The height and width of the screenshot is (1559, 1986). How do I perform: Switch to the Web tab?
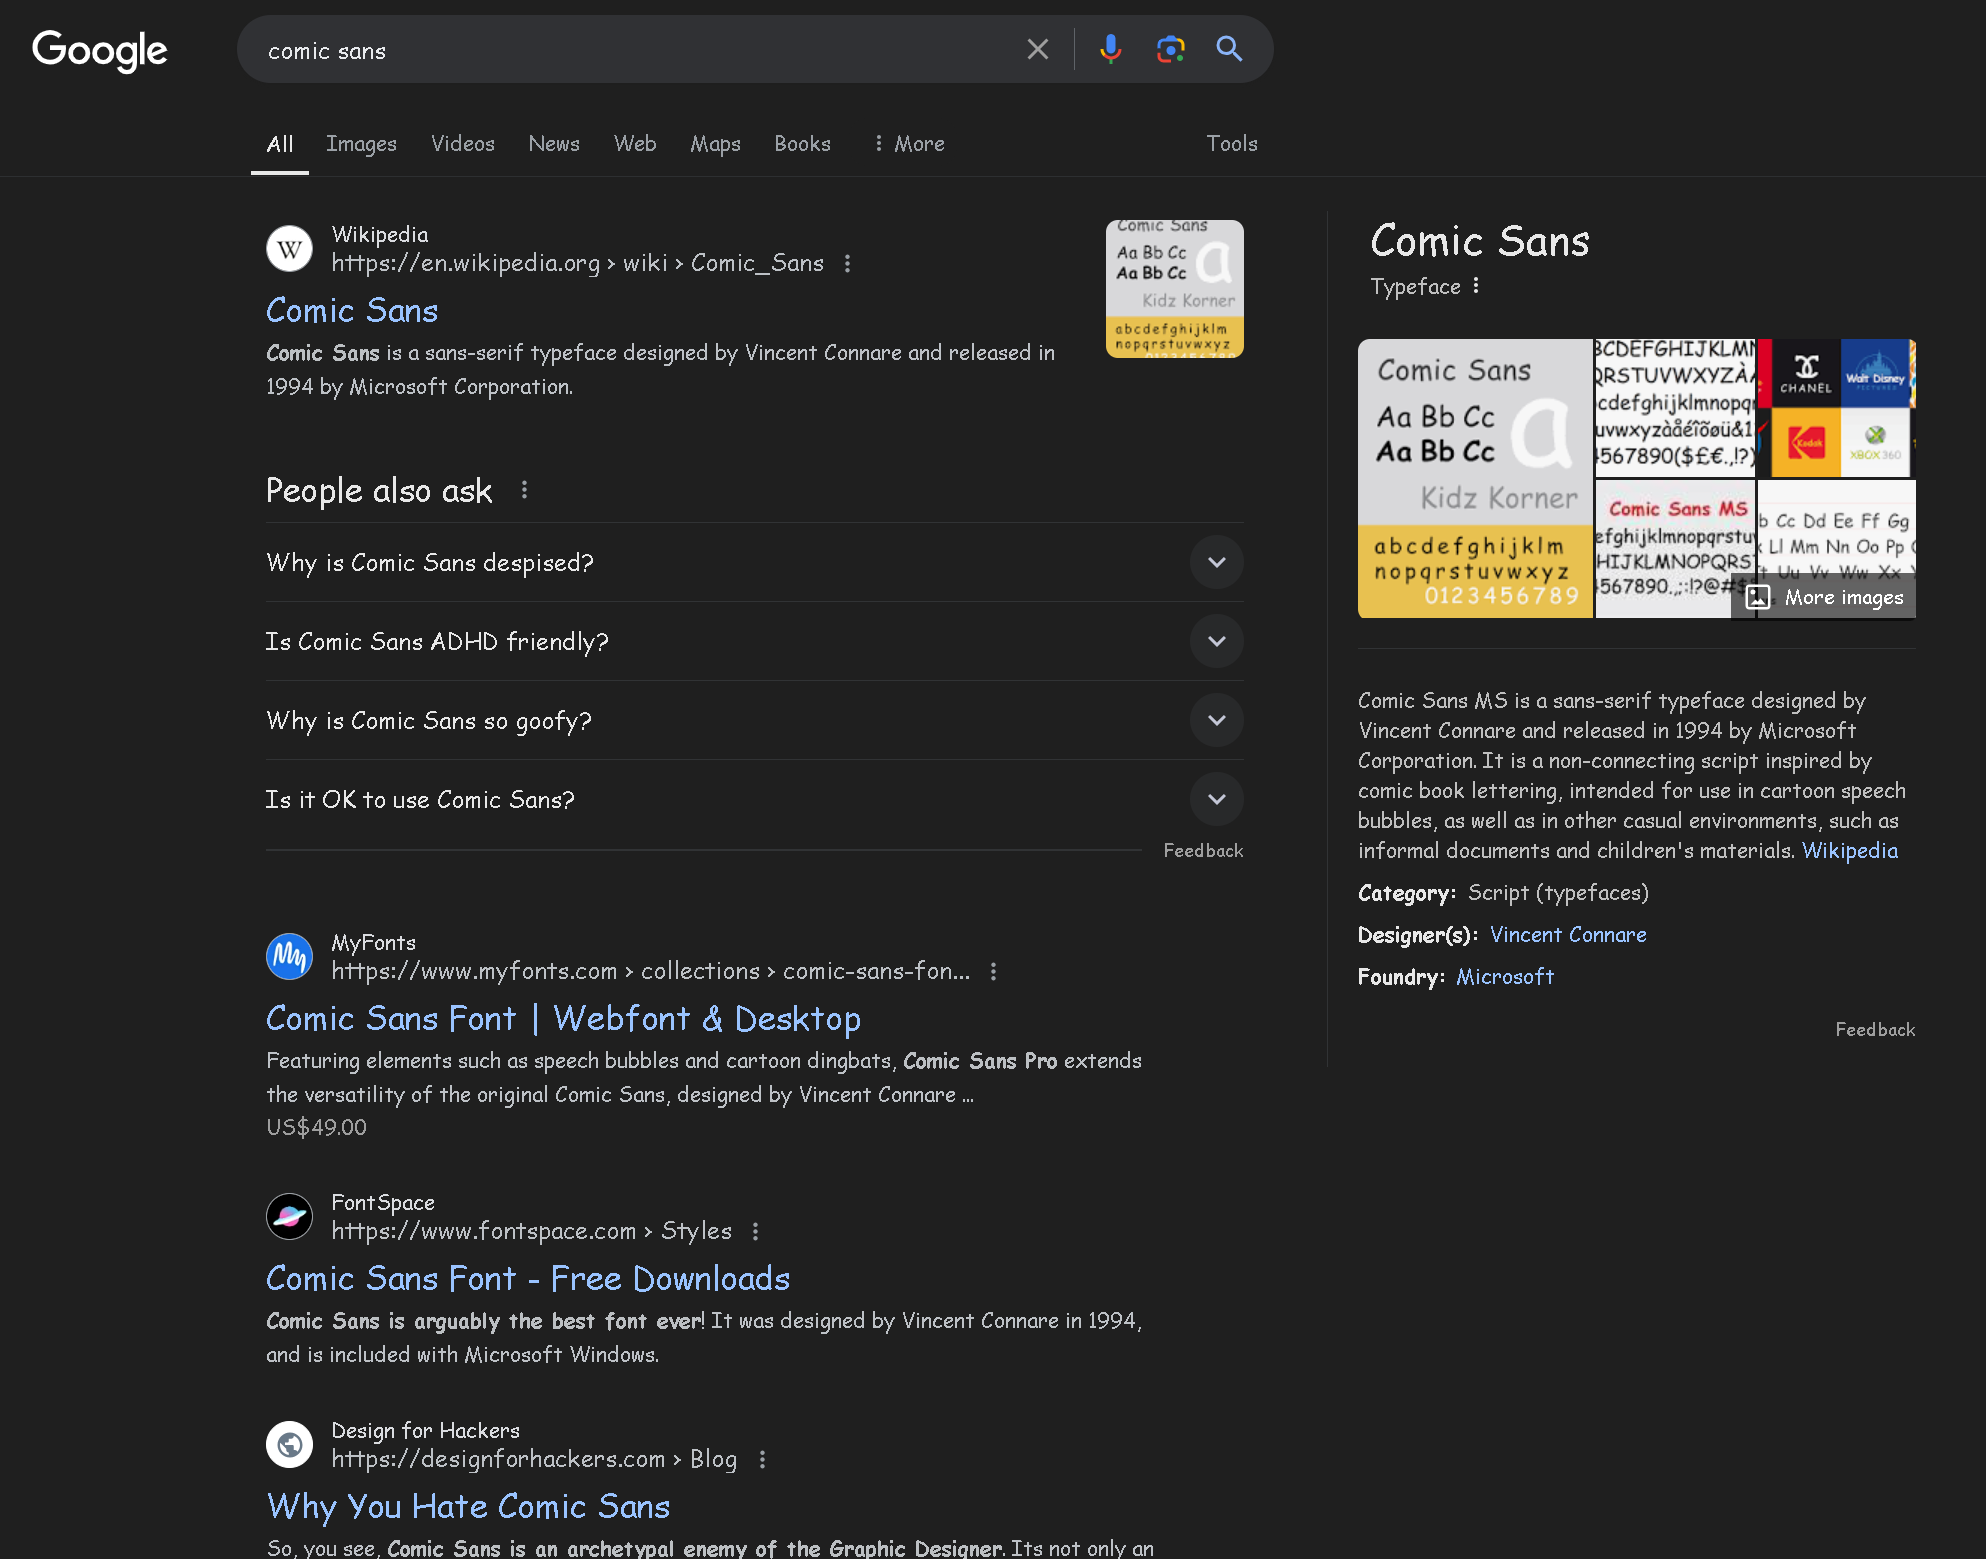click(635, 144)
